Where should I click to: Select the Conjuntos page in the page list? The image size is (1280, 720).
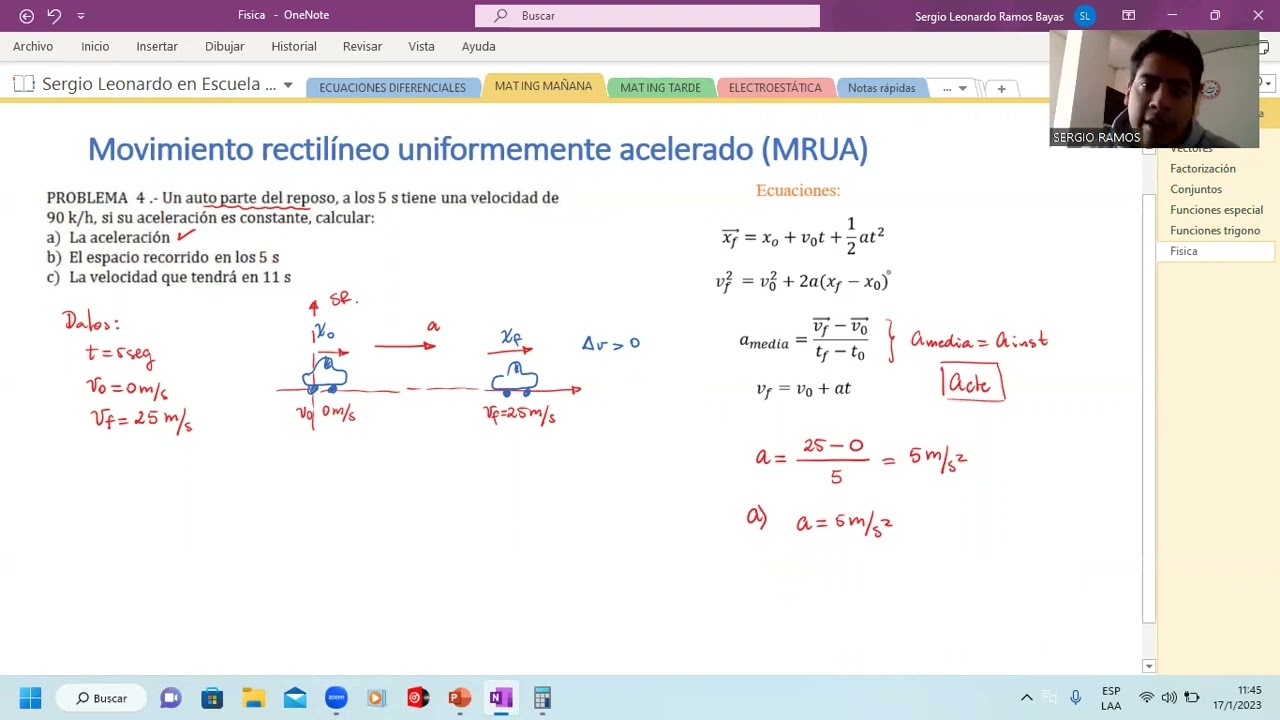[1196, 189]
